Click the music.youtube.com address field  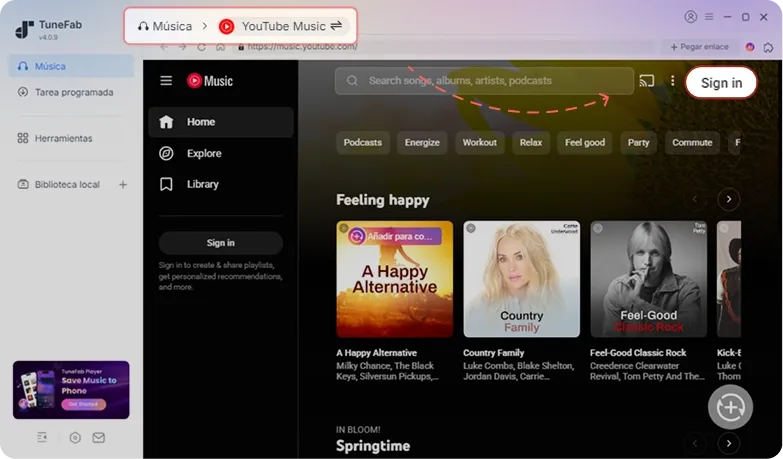[x=444, y=47]
